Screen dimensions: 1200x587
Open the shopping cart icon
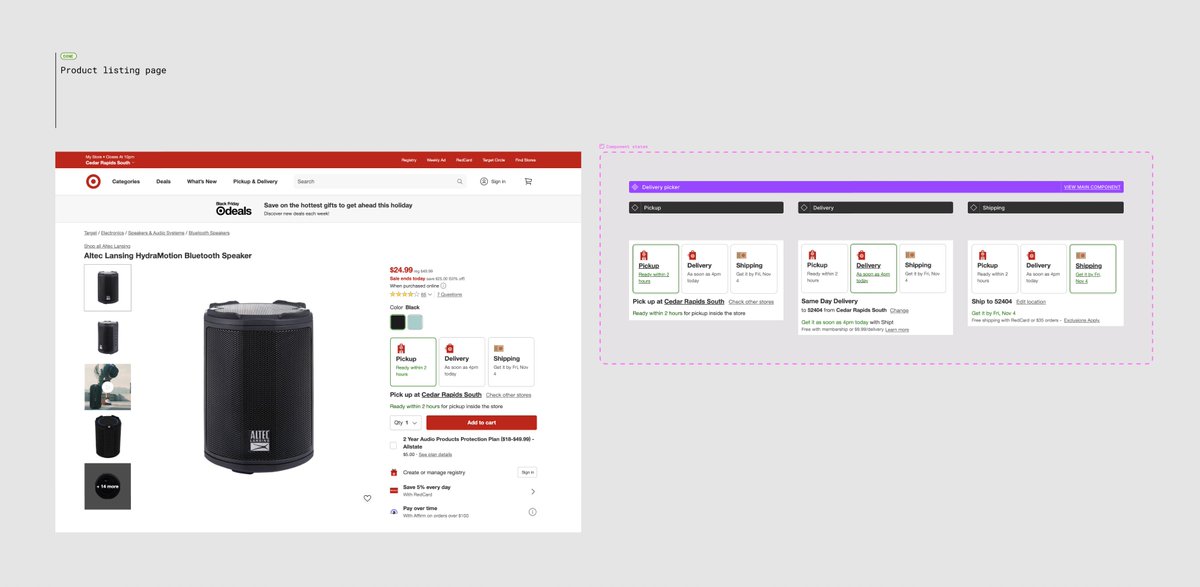pyautogui.click(x=528, y=181)
